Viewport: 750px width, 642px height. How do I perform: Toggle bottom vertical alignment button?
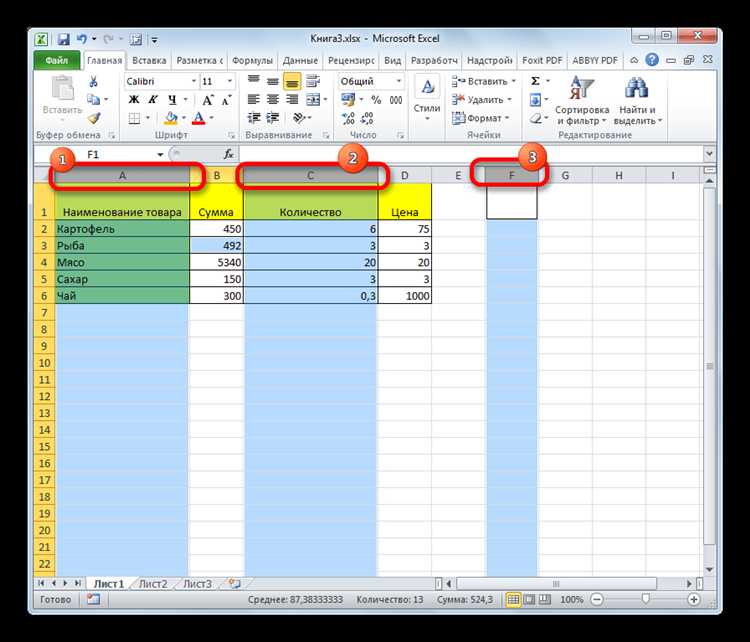click(x=292, y=81)
